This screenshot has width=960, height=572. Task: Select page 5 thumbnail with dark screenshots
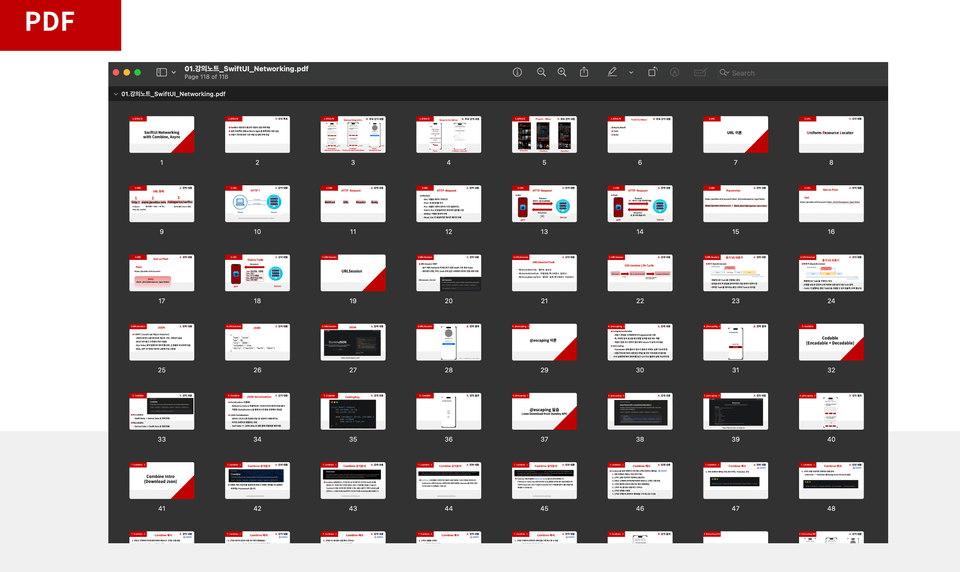coord(544,134)
